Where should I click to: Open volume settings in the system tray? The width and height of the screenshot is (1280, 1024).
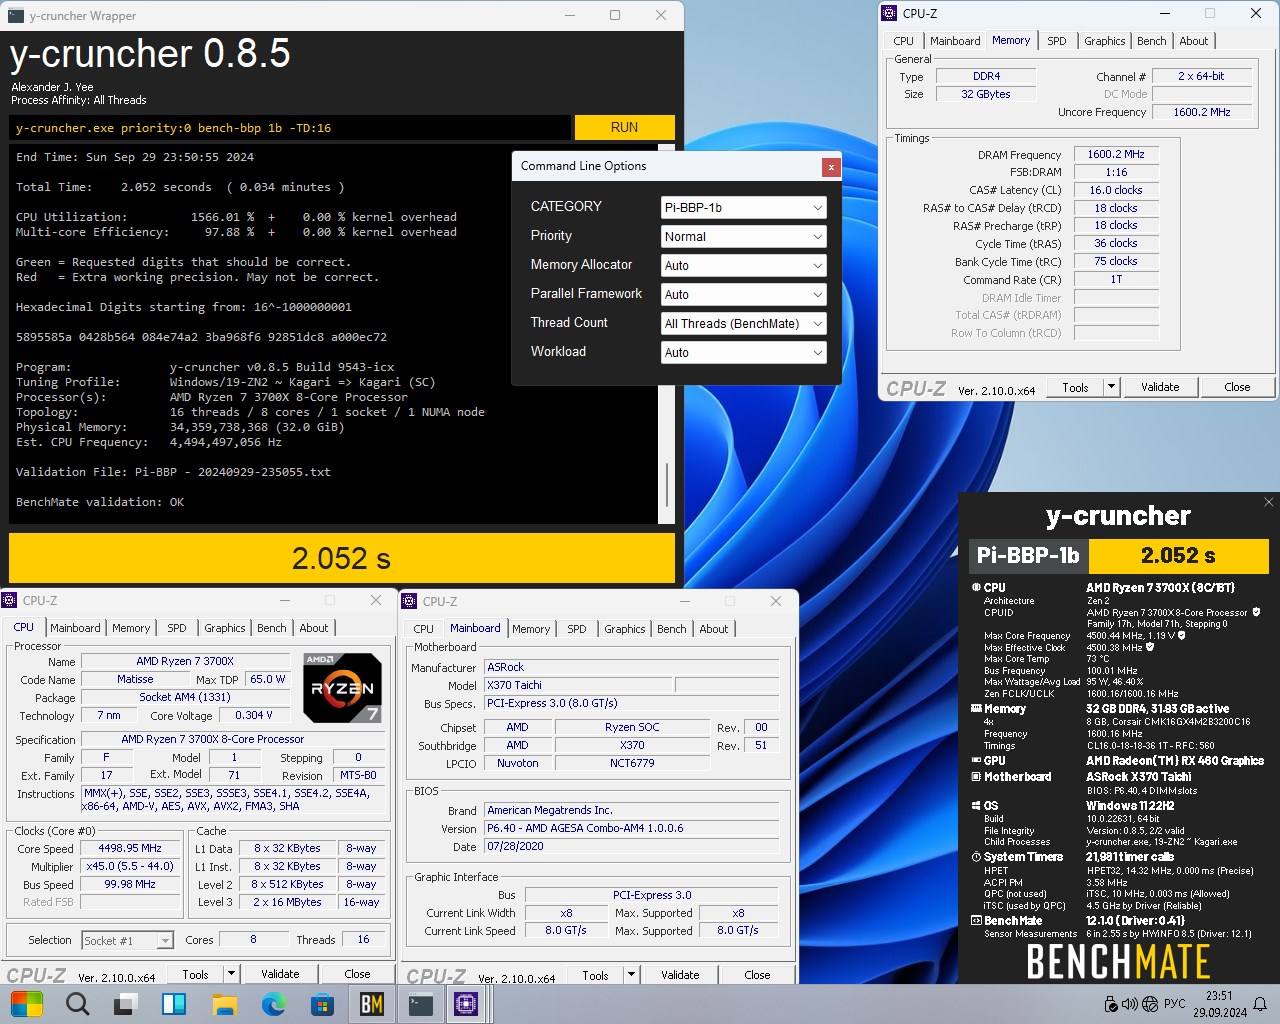tap(1130, 1004)
